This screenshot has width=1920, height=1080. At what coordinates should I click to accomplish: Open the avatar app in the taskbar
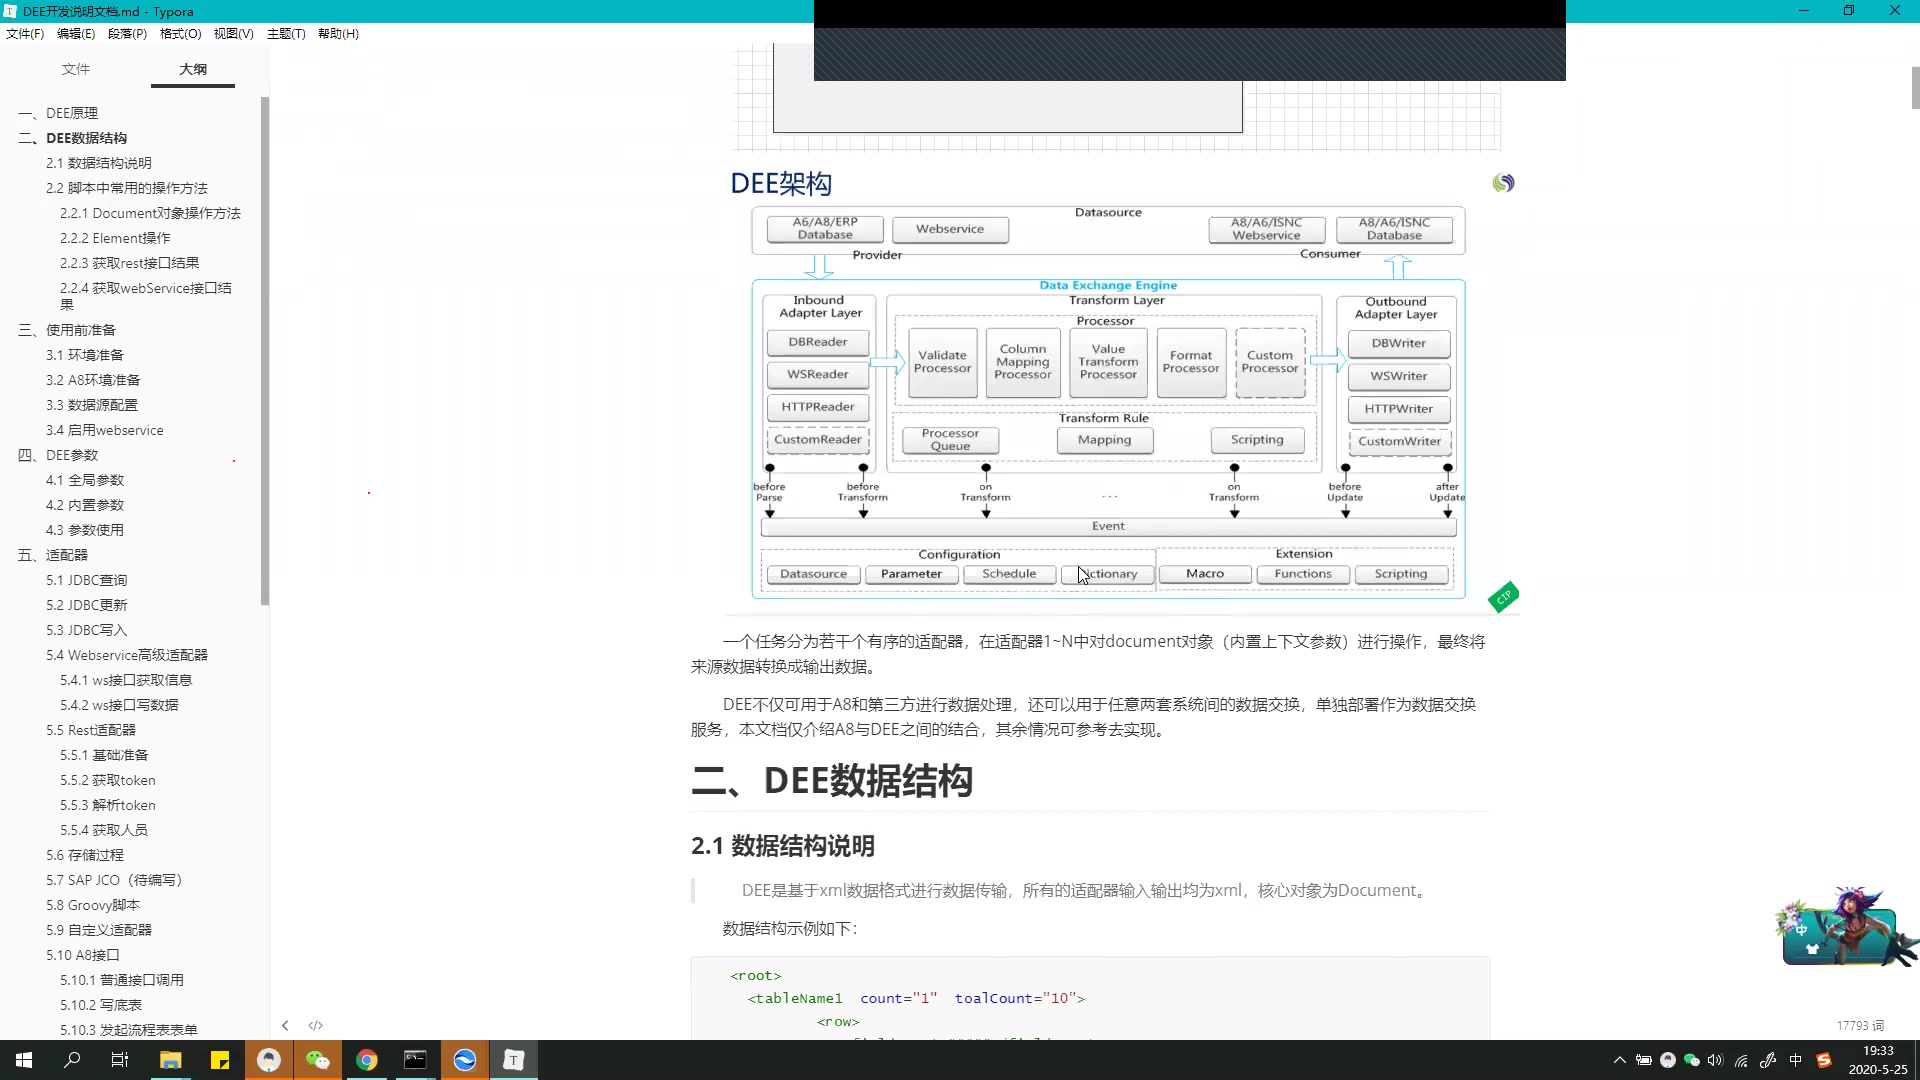[x=269, y=1060]
